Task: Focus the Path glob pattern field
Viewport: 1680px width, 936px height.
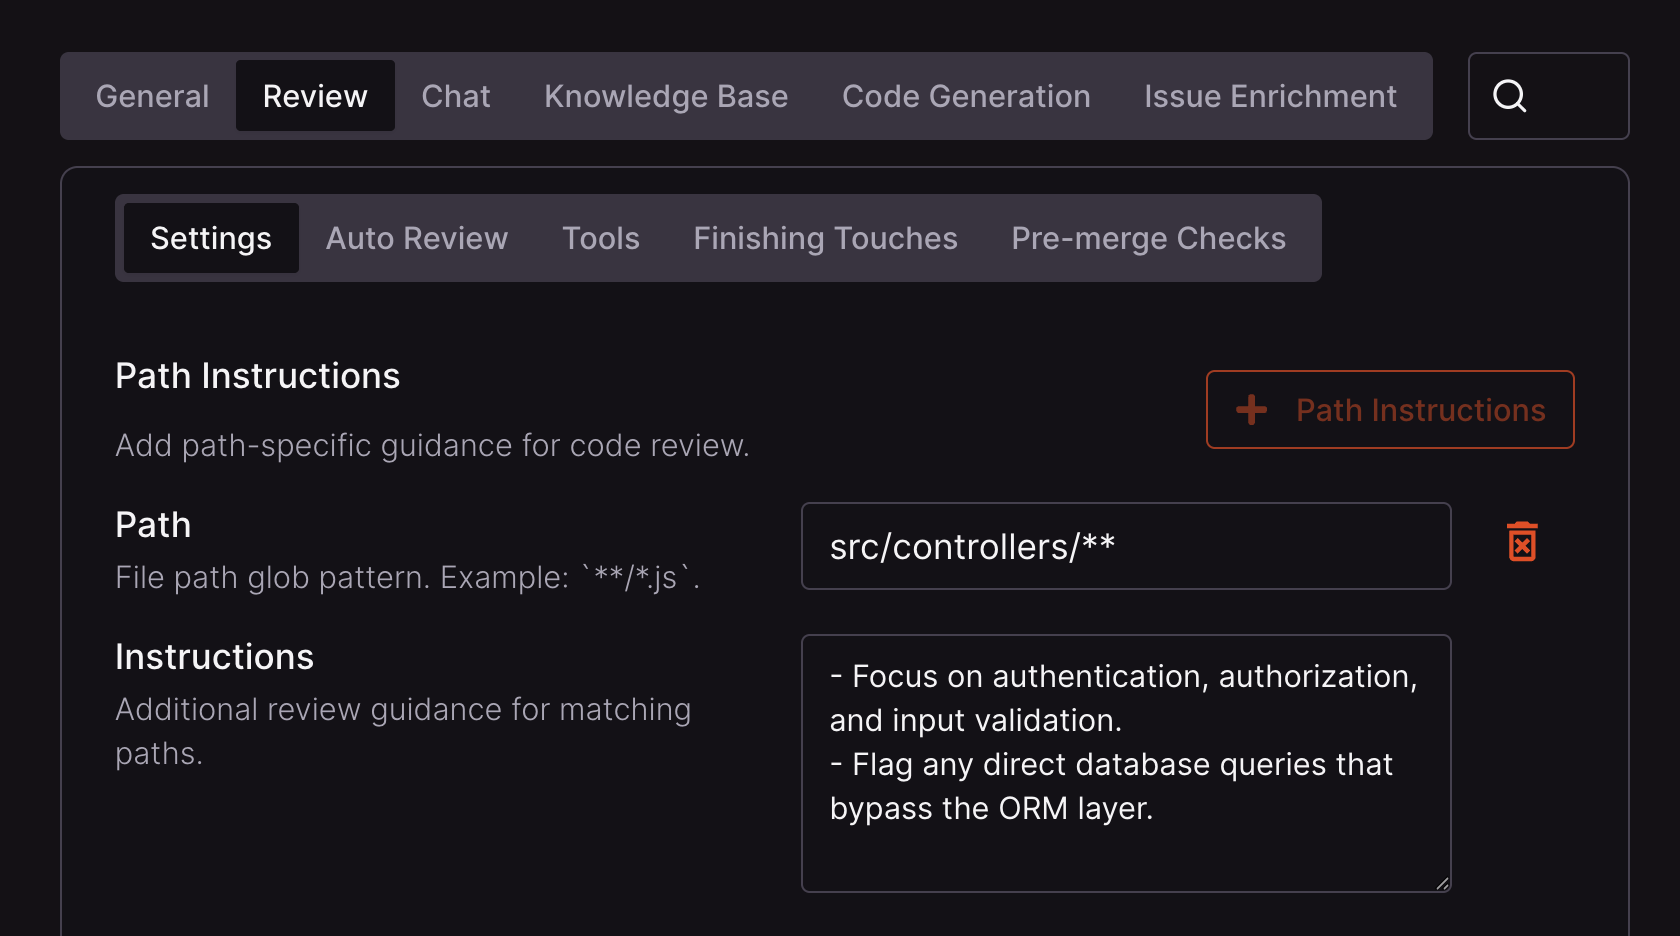Action: (1126, 546)
